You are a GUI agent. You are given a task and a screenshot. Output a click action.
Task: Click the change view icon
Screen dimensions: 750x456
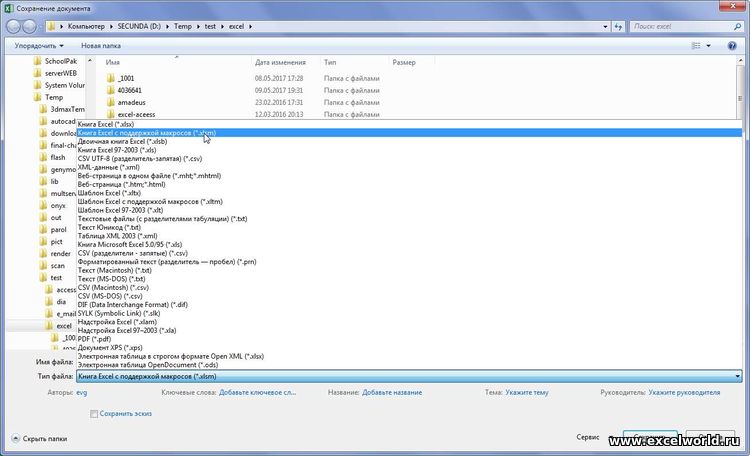[x=696, y=46]
